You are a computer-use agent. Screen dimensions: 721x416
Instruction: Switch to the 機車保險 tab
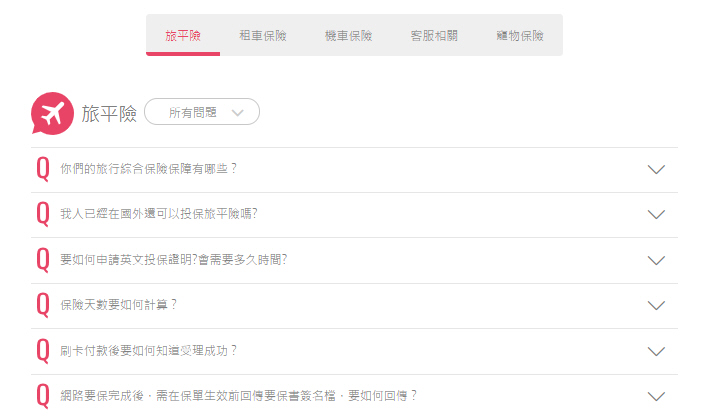(349, 35)
